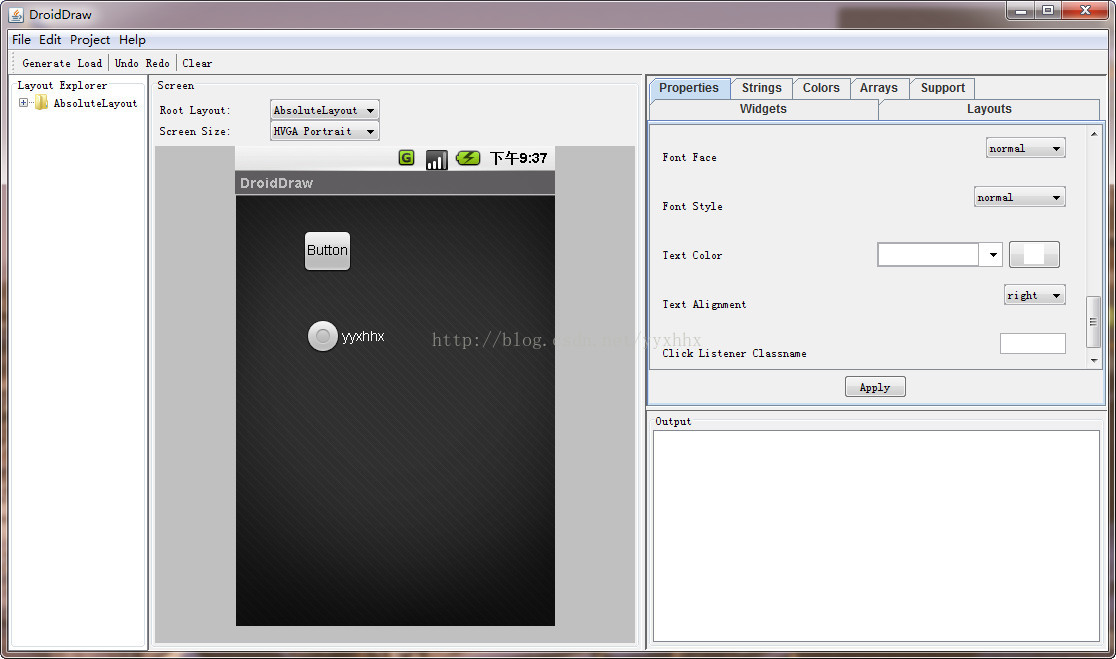Switch to the Support tab
Viewport: 1116px width, 659px height.
tap(943, 88)
